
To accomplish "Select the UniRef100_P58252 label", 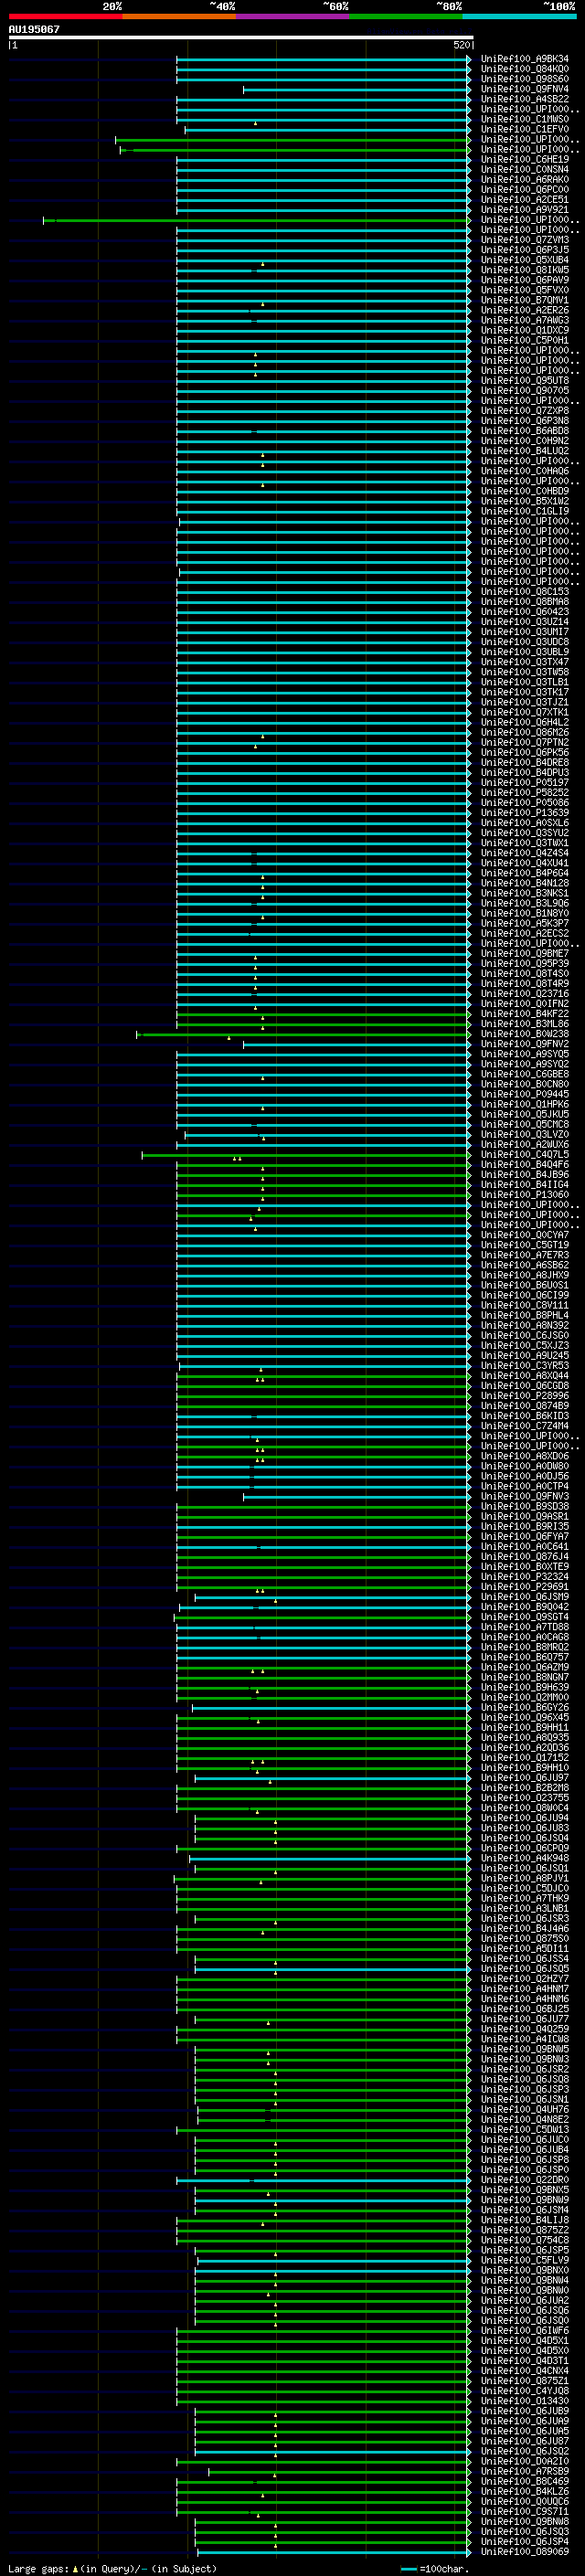I will (525, 792).
